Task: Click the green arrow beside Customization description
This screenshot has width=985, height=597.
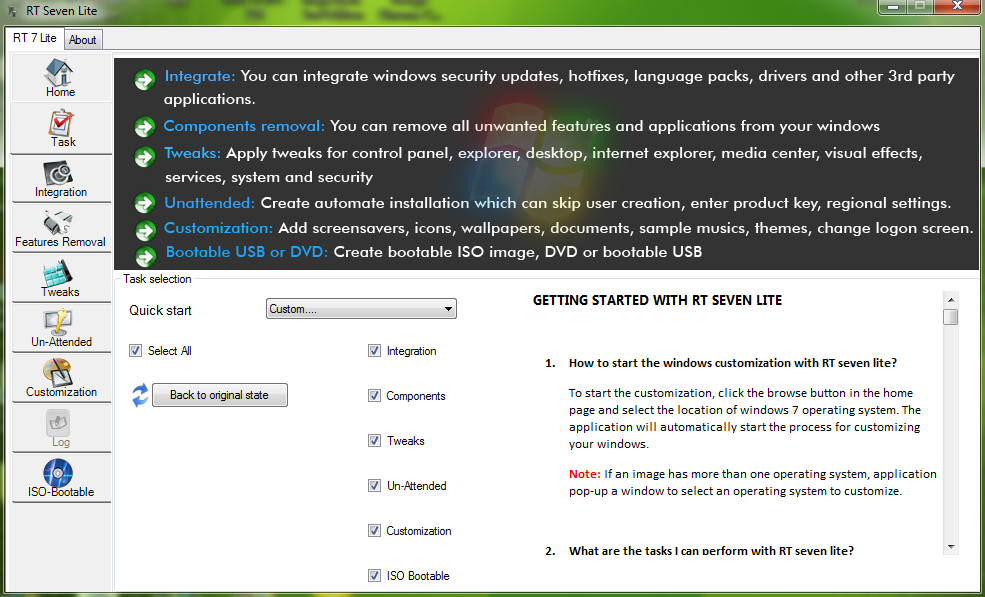Action: (145, 231)
